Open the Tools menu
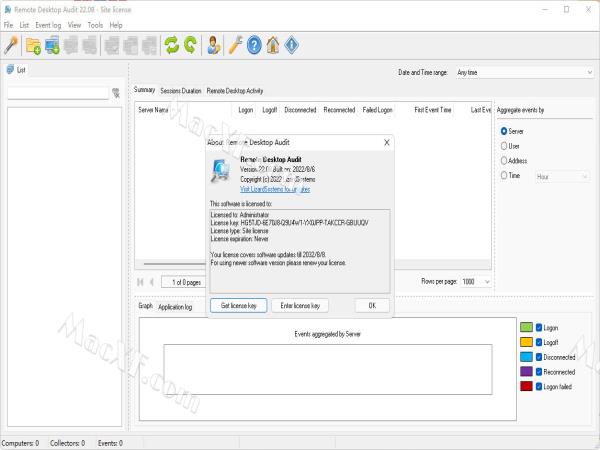Screen dimensions: 600x450 tap(95, 25)
